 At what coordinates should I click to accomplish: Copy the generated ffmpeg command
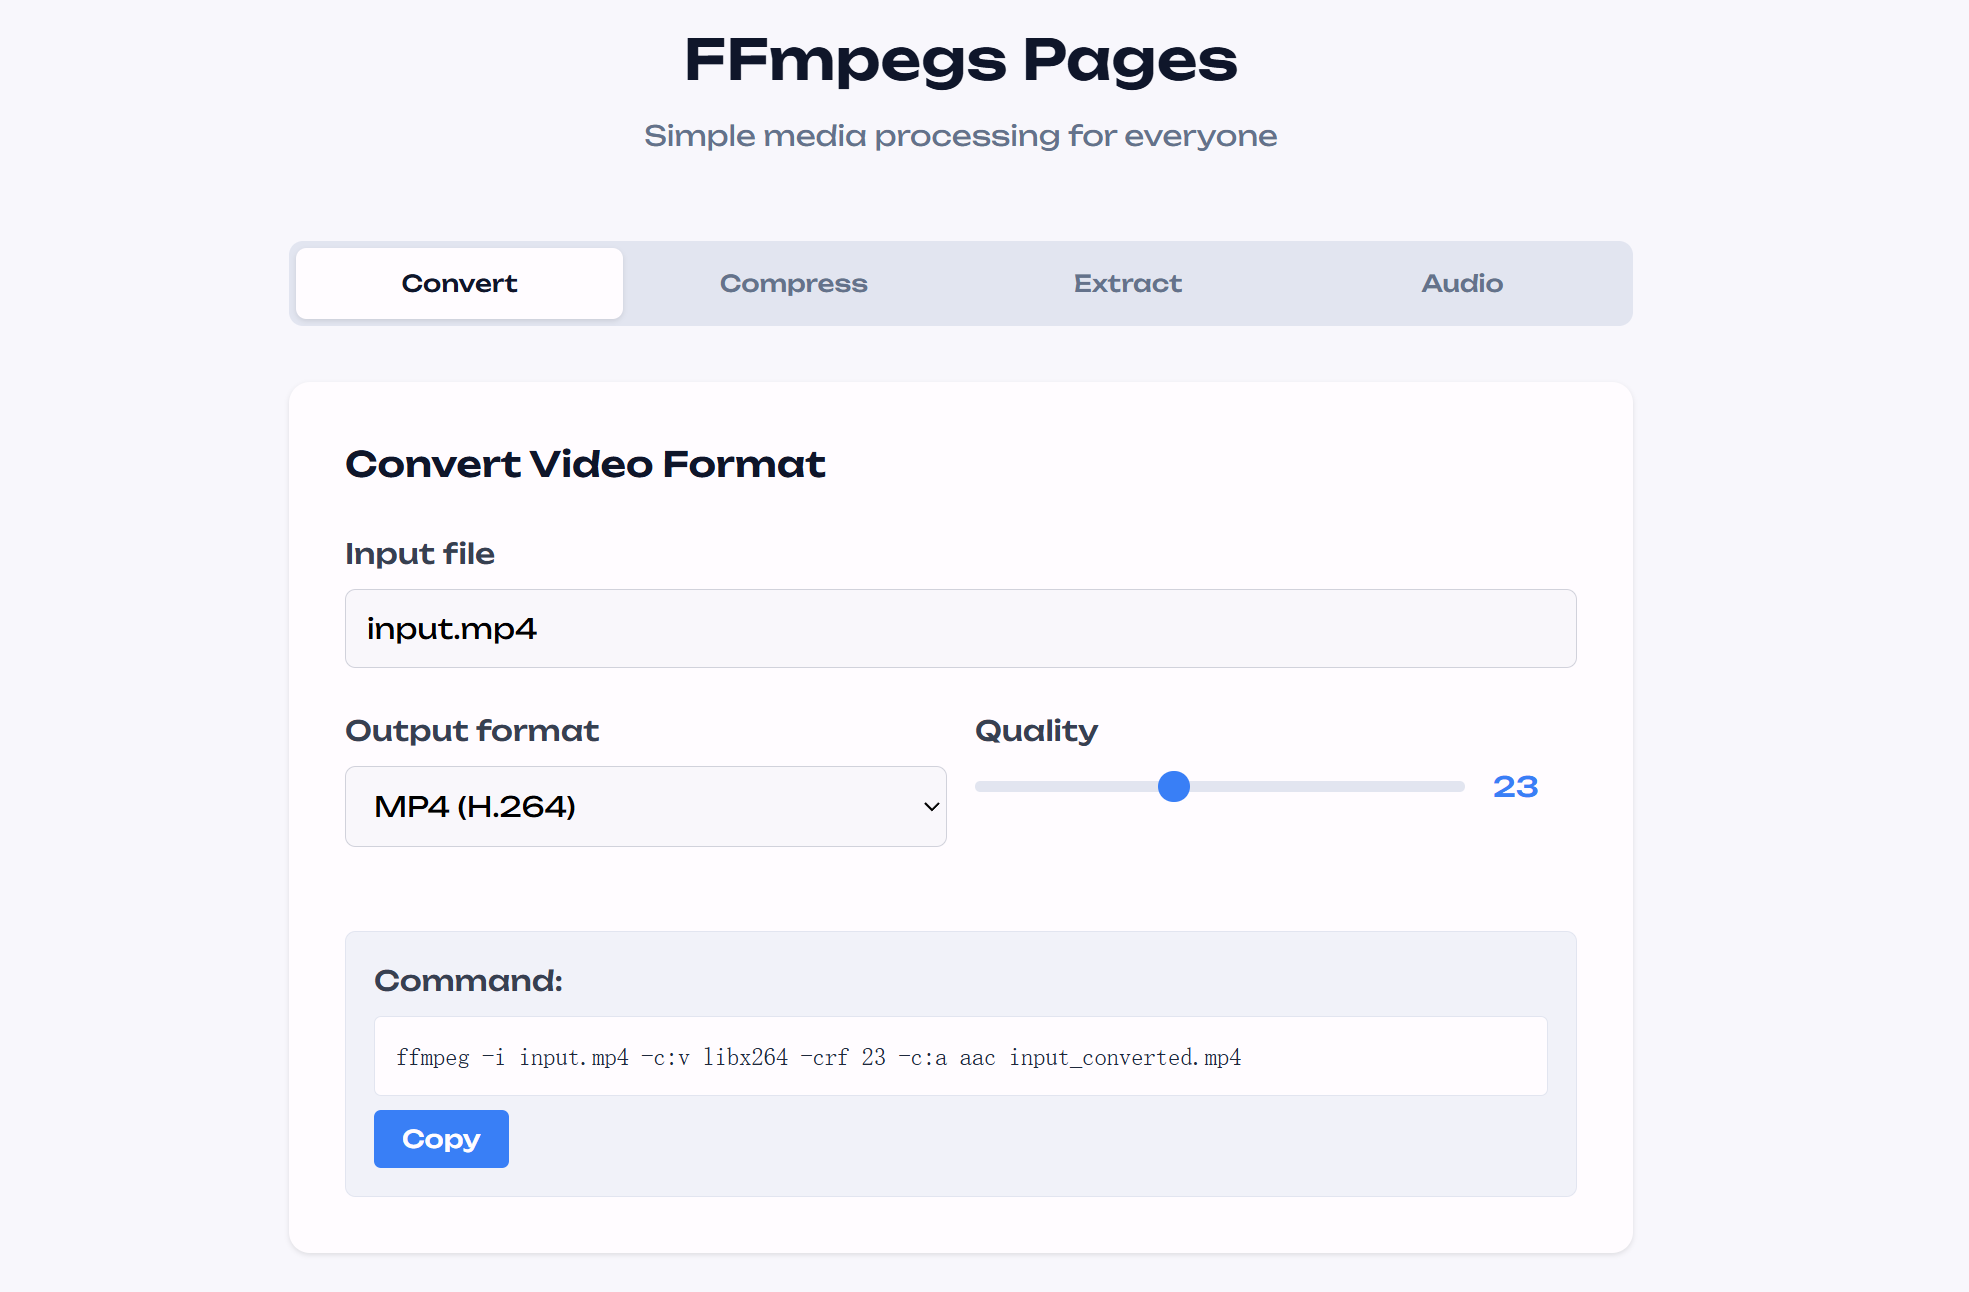pos(441,1139)
